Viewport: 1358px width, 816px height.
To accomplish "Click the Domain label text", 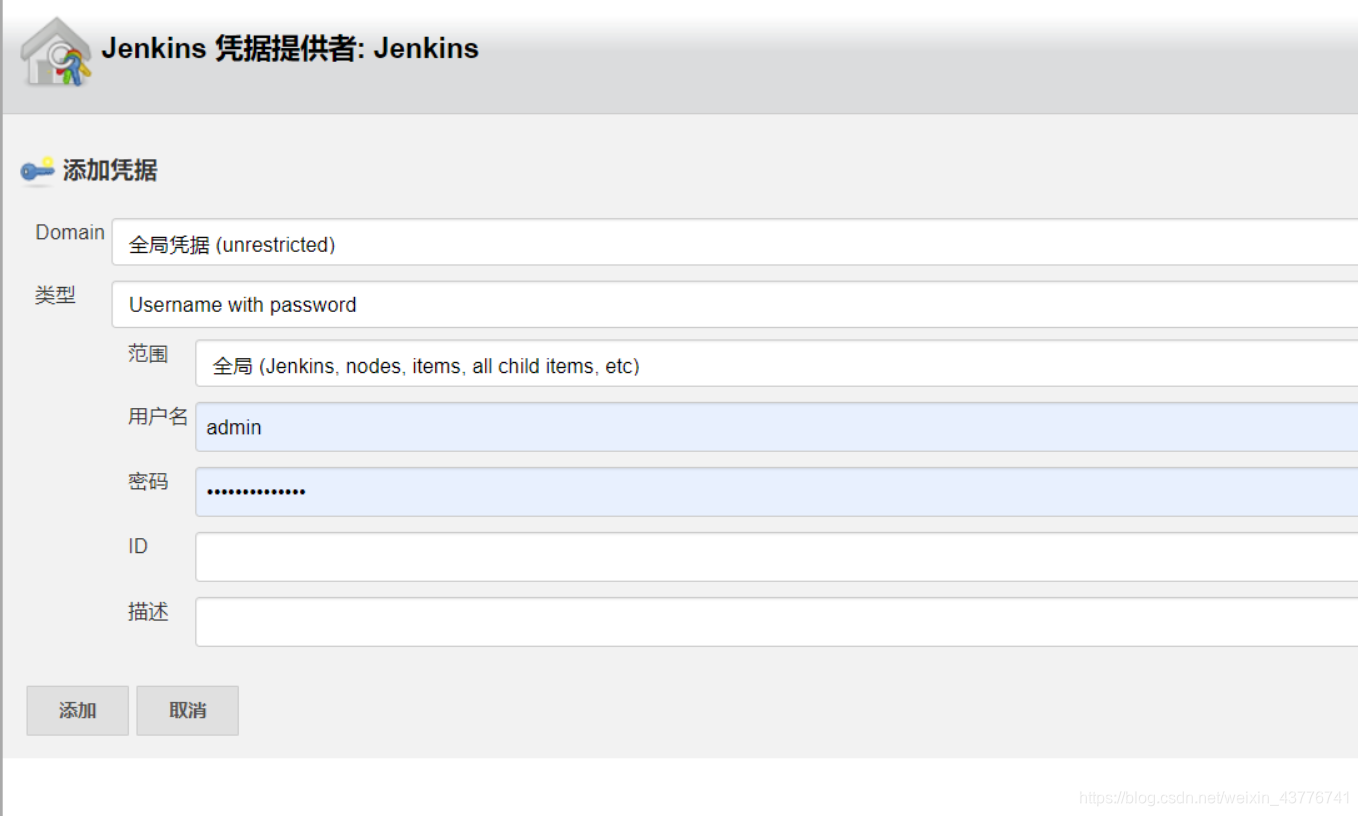I will tap(70, 232).
